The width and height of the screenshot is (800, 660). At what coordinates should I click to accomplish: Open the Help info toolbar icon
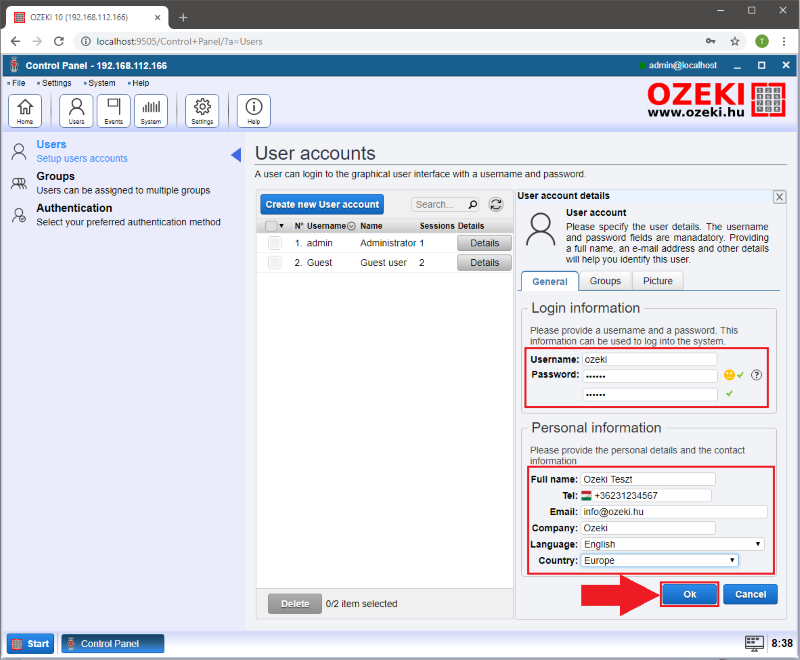pyautogui.click(x=253, y=110)
